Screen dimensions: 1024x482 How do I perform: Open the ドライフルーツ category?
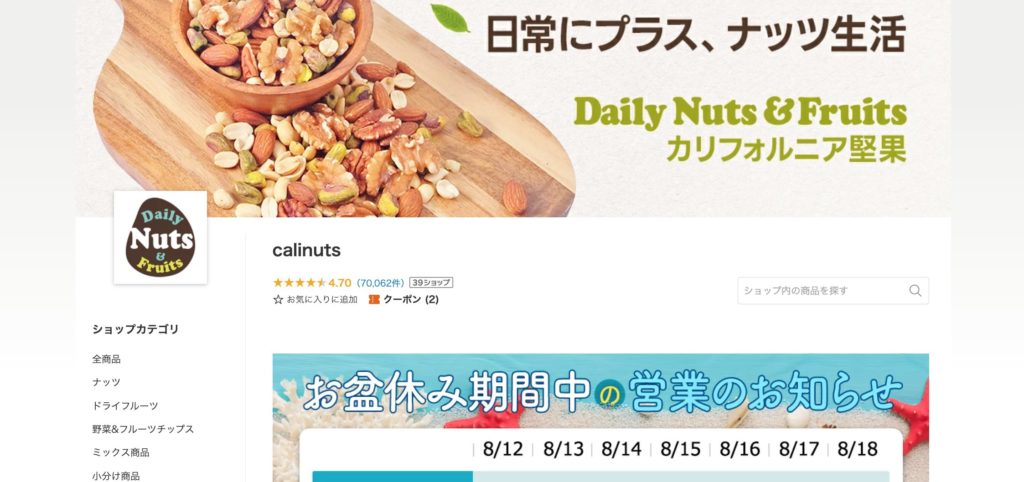[x=125, y=406]
